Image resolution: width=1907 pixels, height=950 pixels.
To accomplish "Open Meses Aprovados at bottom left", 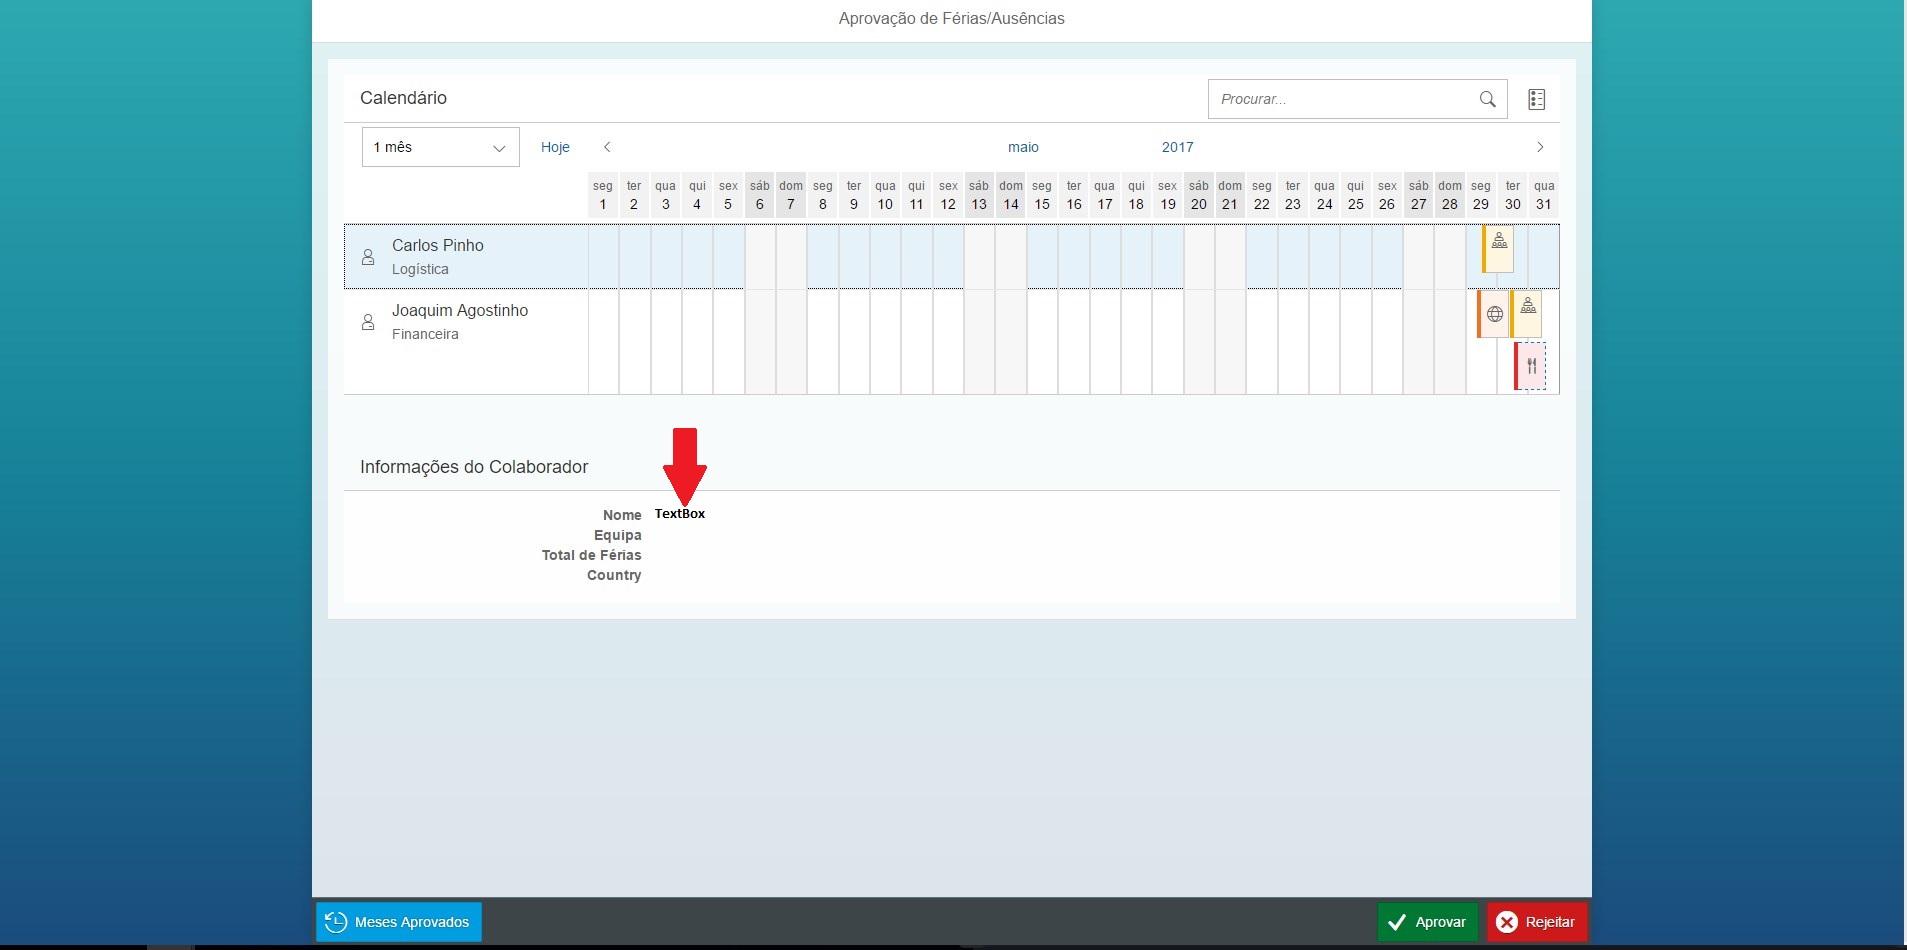I will [397, 922].
